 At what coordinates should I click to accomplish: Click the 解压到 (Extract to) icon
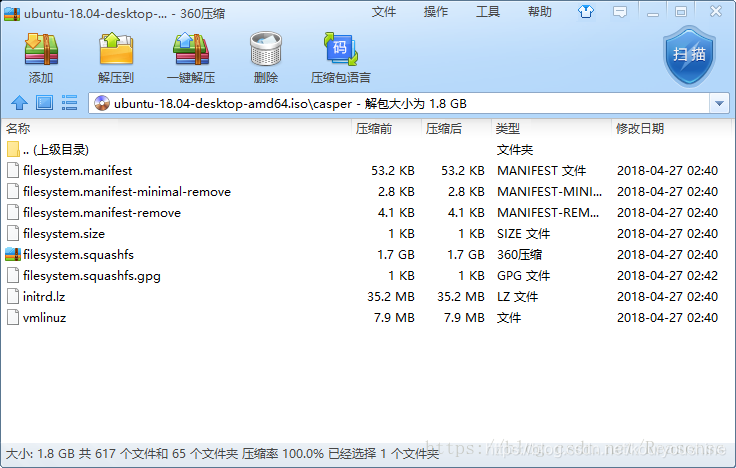(x=116, y=49)
